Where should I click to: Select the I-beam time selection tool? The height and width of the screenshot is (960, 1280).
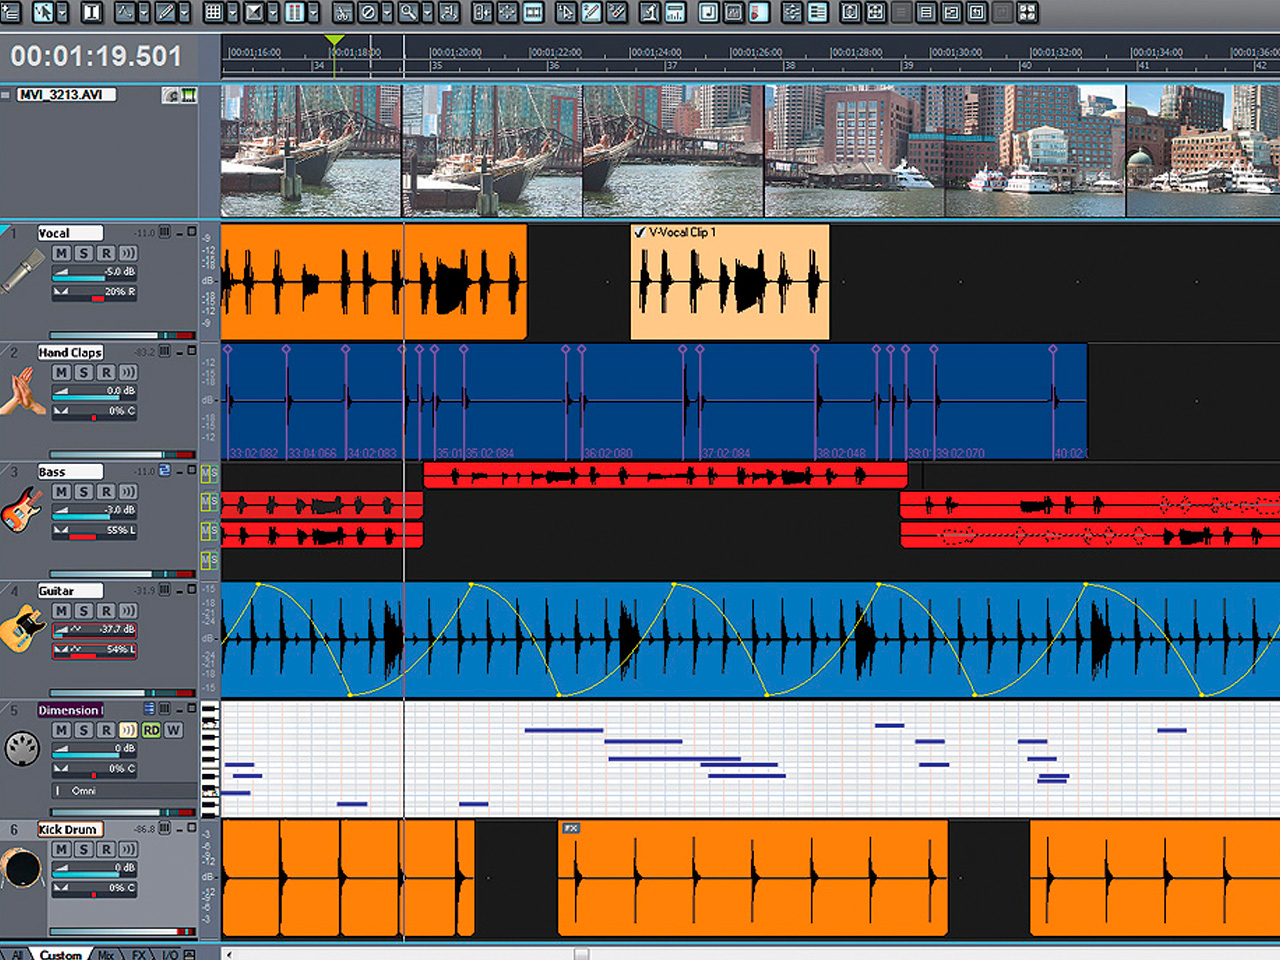[91, 13]
